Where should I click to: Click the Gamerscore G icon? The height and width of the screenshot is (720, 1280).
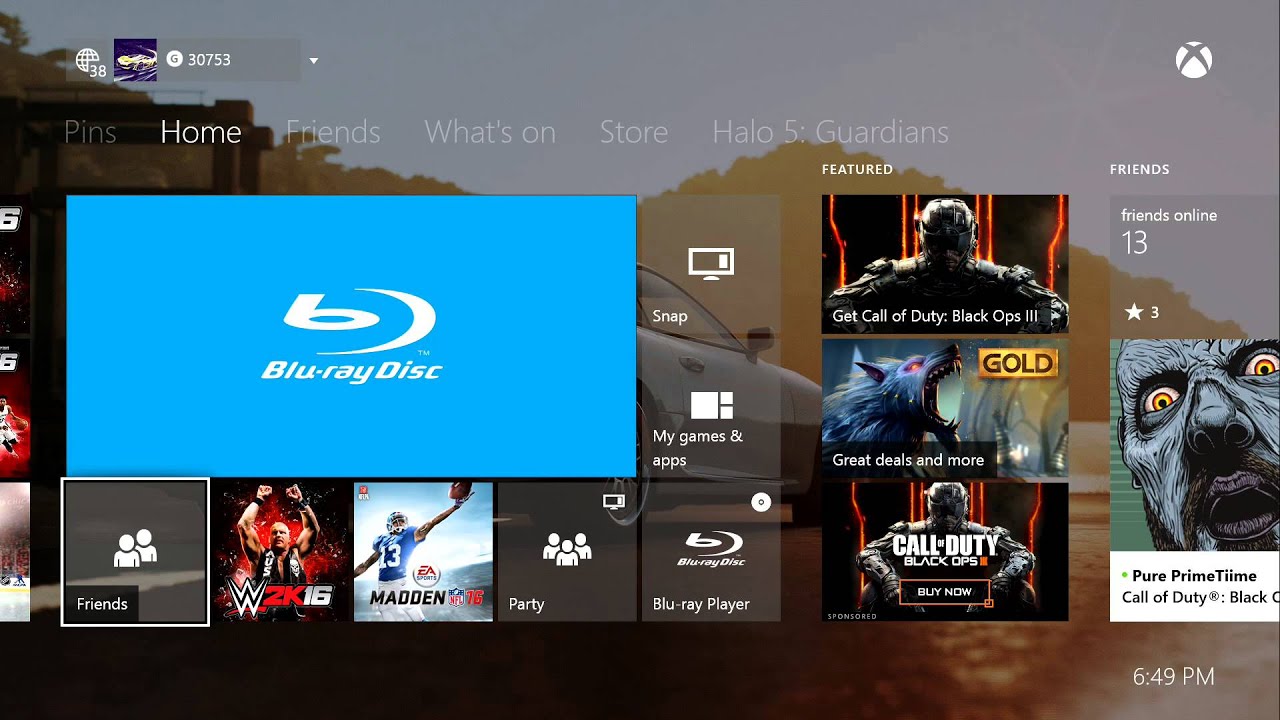point(175,59)
